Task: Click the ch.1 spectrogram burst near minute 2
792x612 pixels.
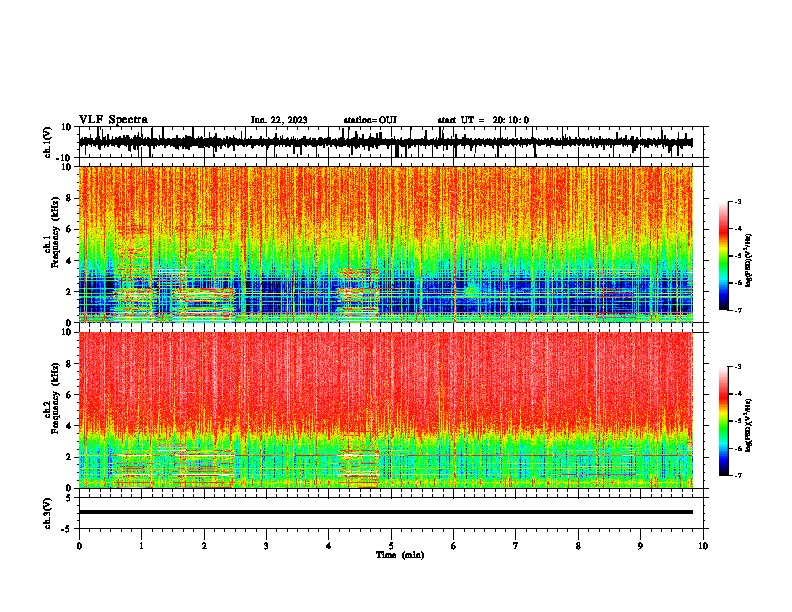Action: click(x=203, y=302)
